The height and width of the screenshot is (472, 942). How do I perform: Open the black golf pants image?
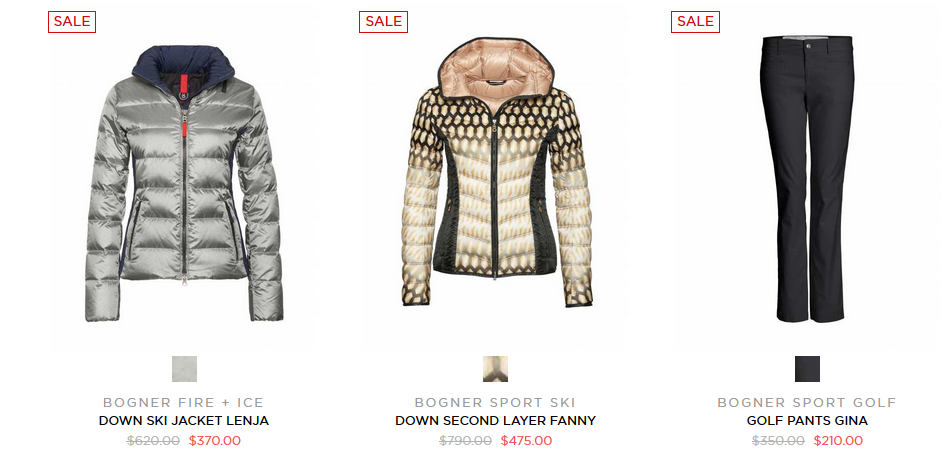click(x=807, y=178)
